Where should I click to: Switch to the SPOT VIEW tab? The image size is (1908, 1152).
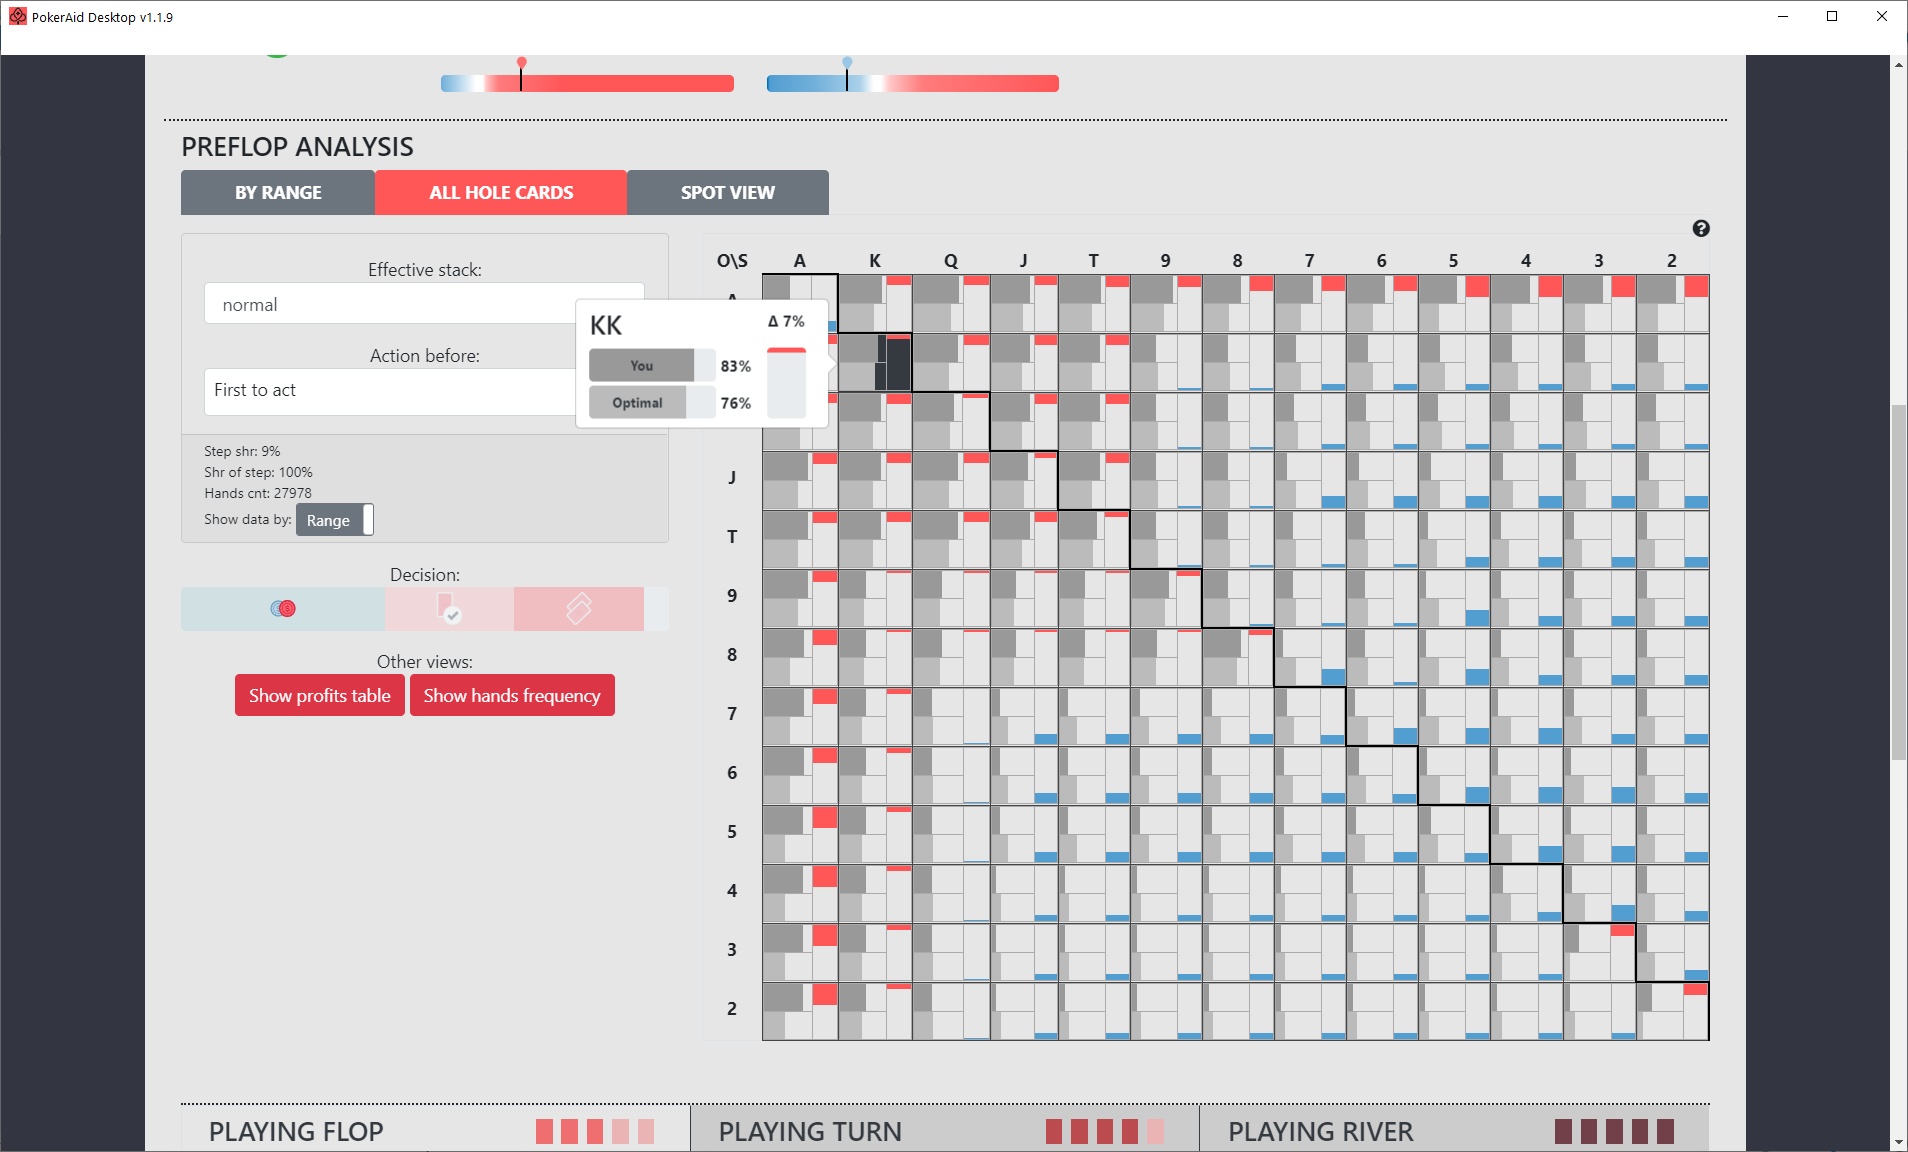click(x=727, y=192)
